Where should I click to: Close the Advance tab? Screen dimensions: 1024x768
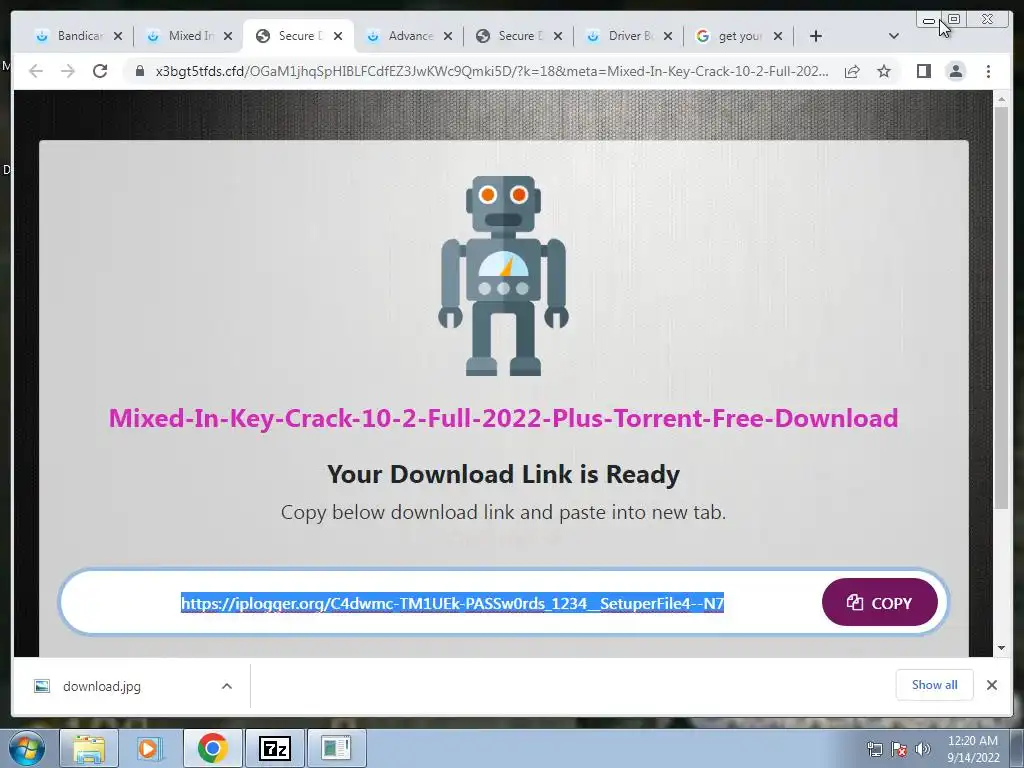pyautogui.click(x=448, y=36)
